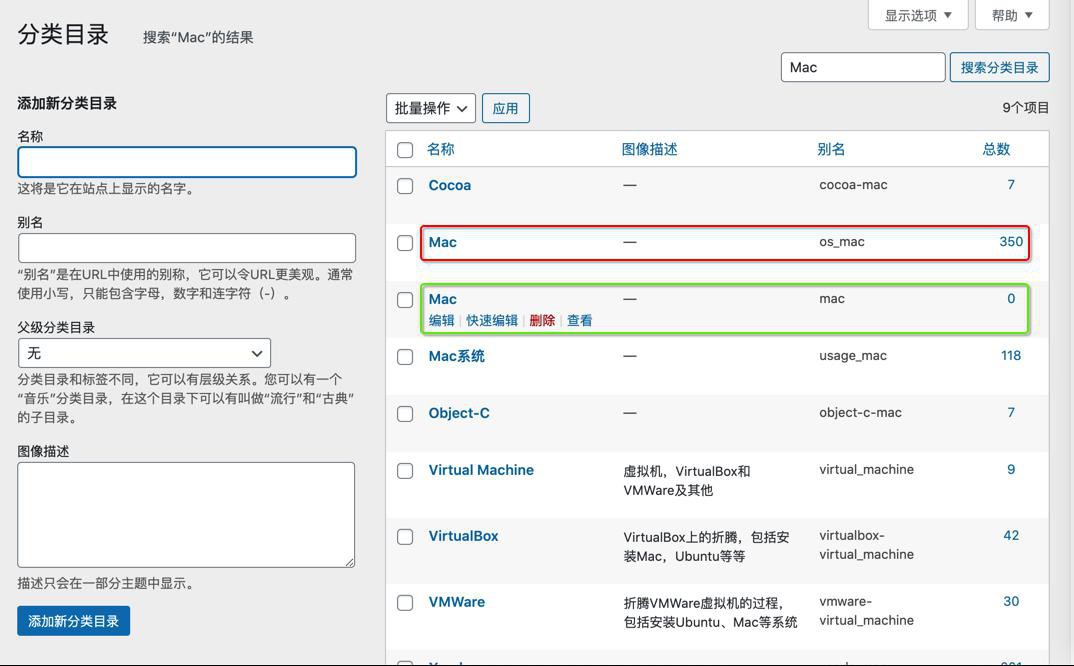Open the Mac category with alias os_mac
The width and height of the screenshot is (1074, 666).
pyautogui.click(x=442, y=242)
